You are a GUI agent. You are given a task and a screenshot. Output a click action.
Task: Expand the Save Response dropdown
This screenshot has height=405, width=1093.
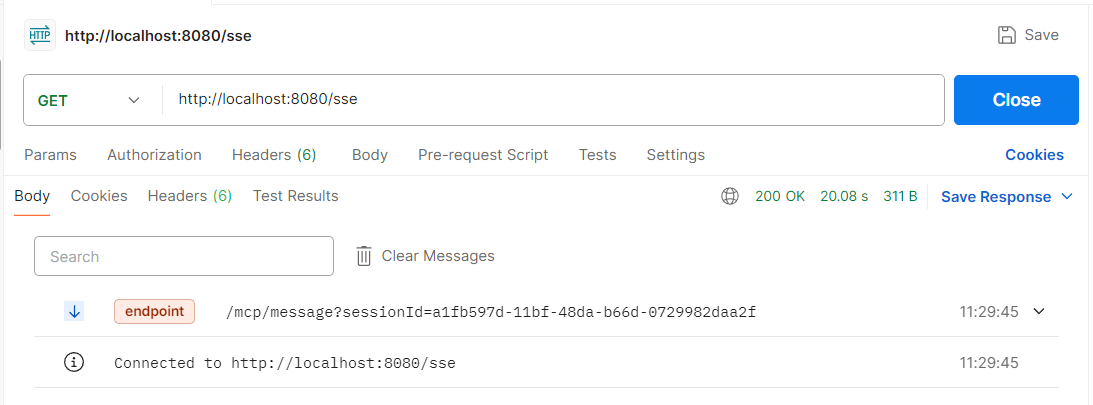tap(1066, 197)
